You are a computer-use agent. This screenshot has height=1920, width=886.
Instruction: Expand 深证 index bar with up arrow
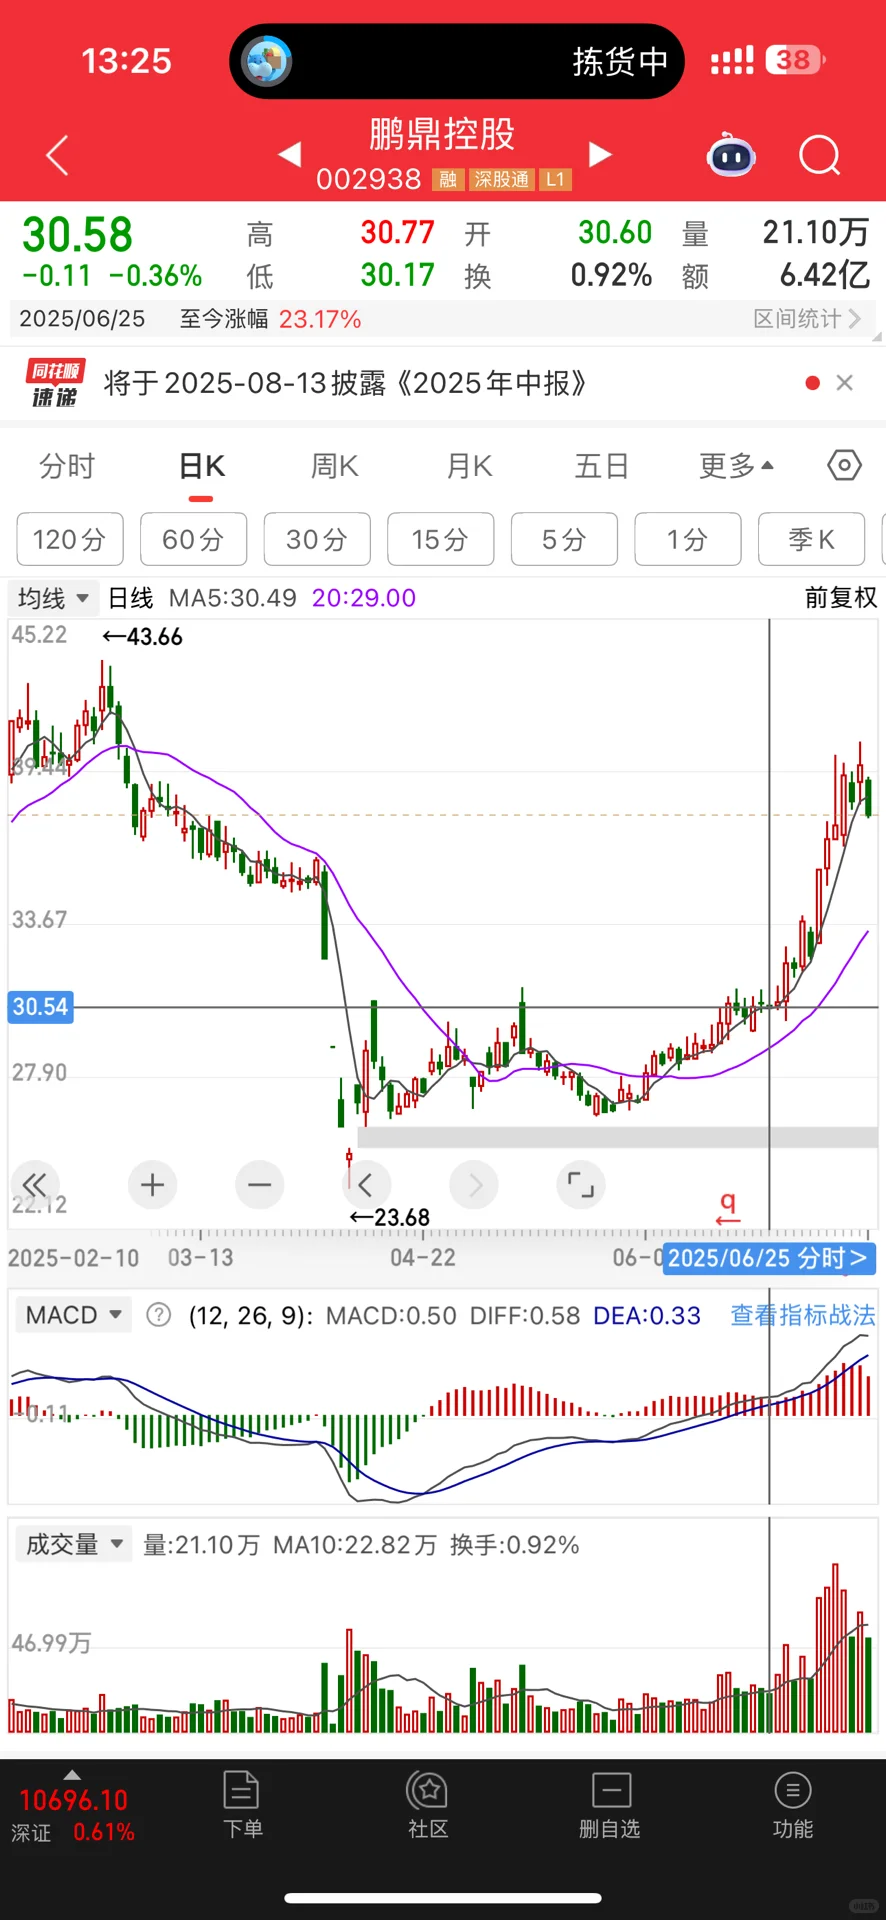coord(72,1775)
